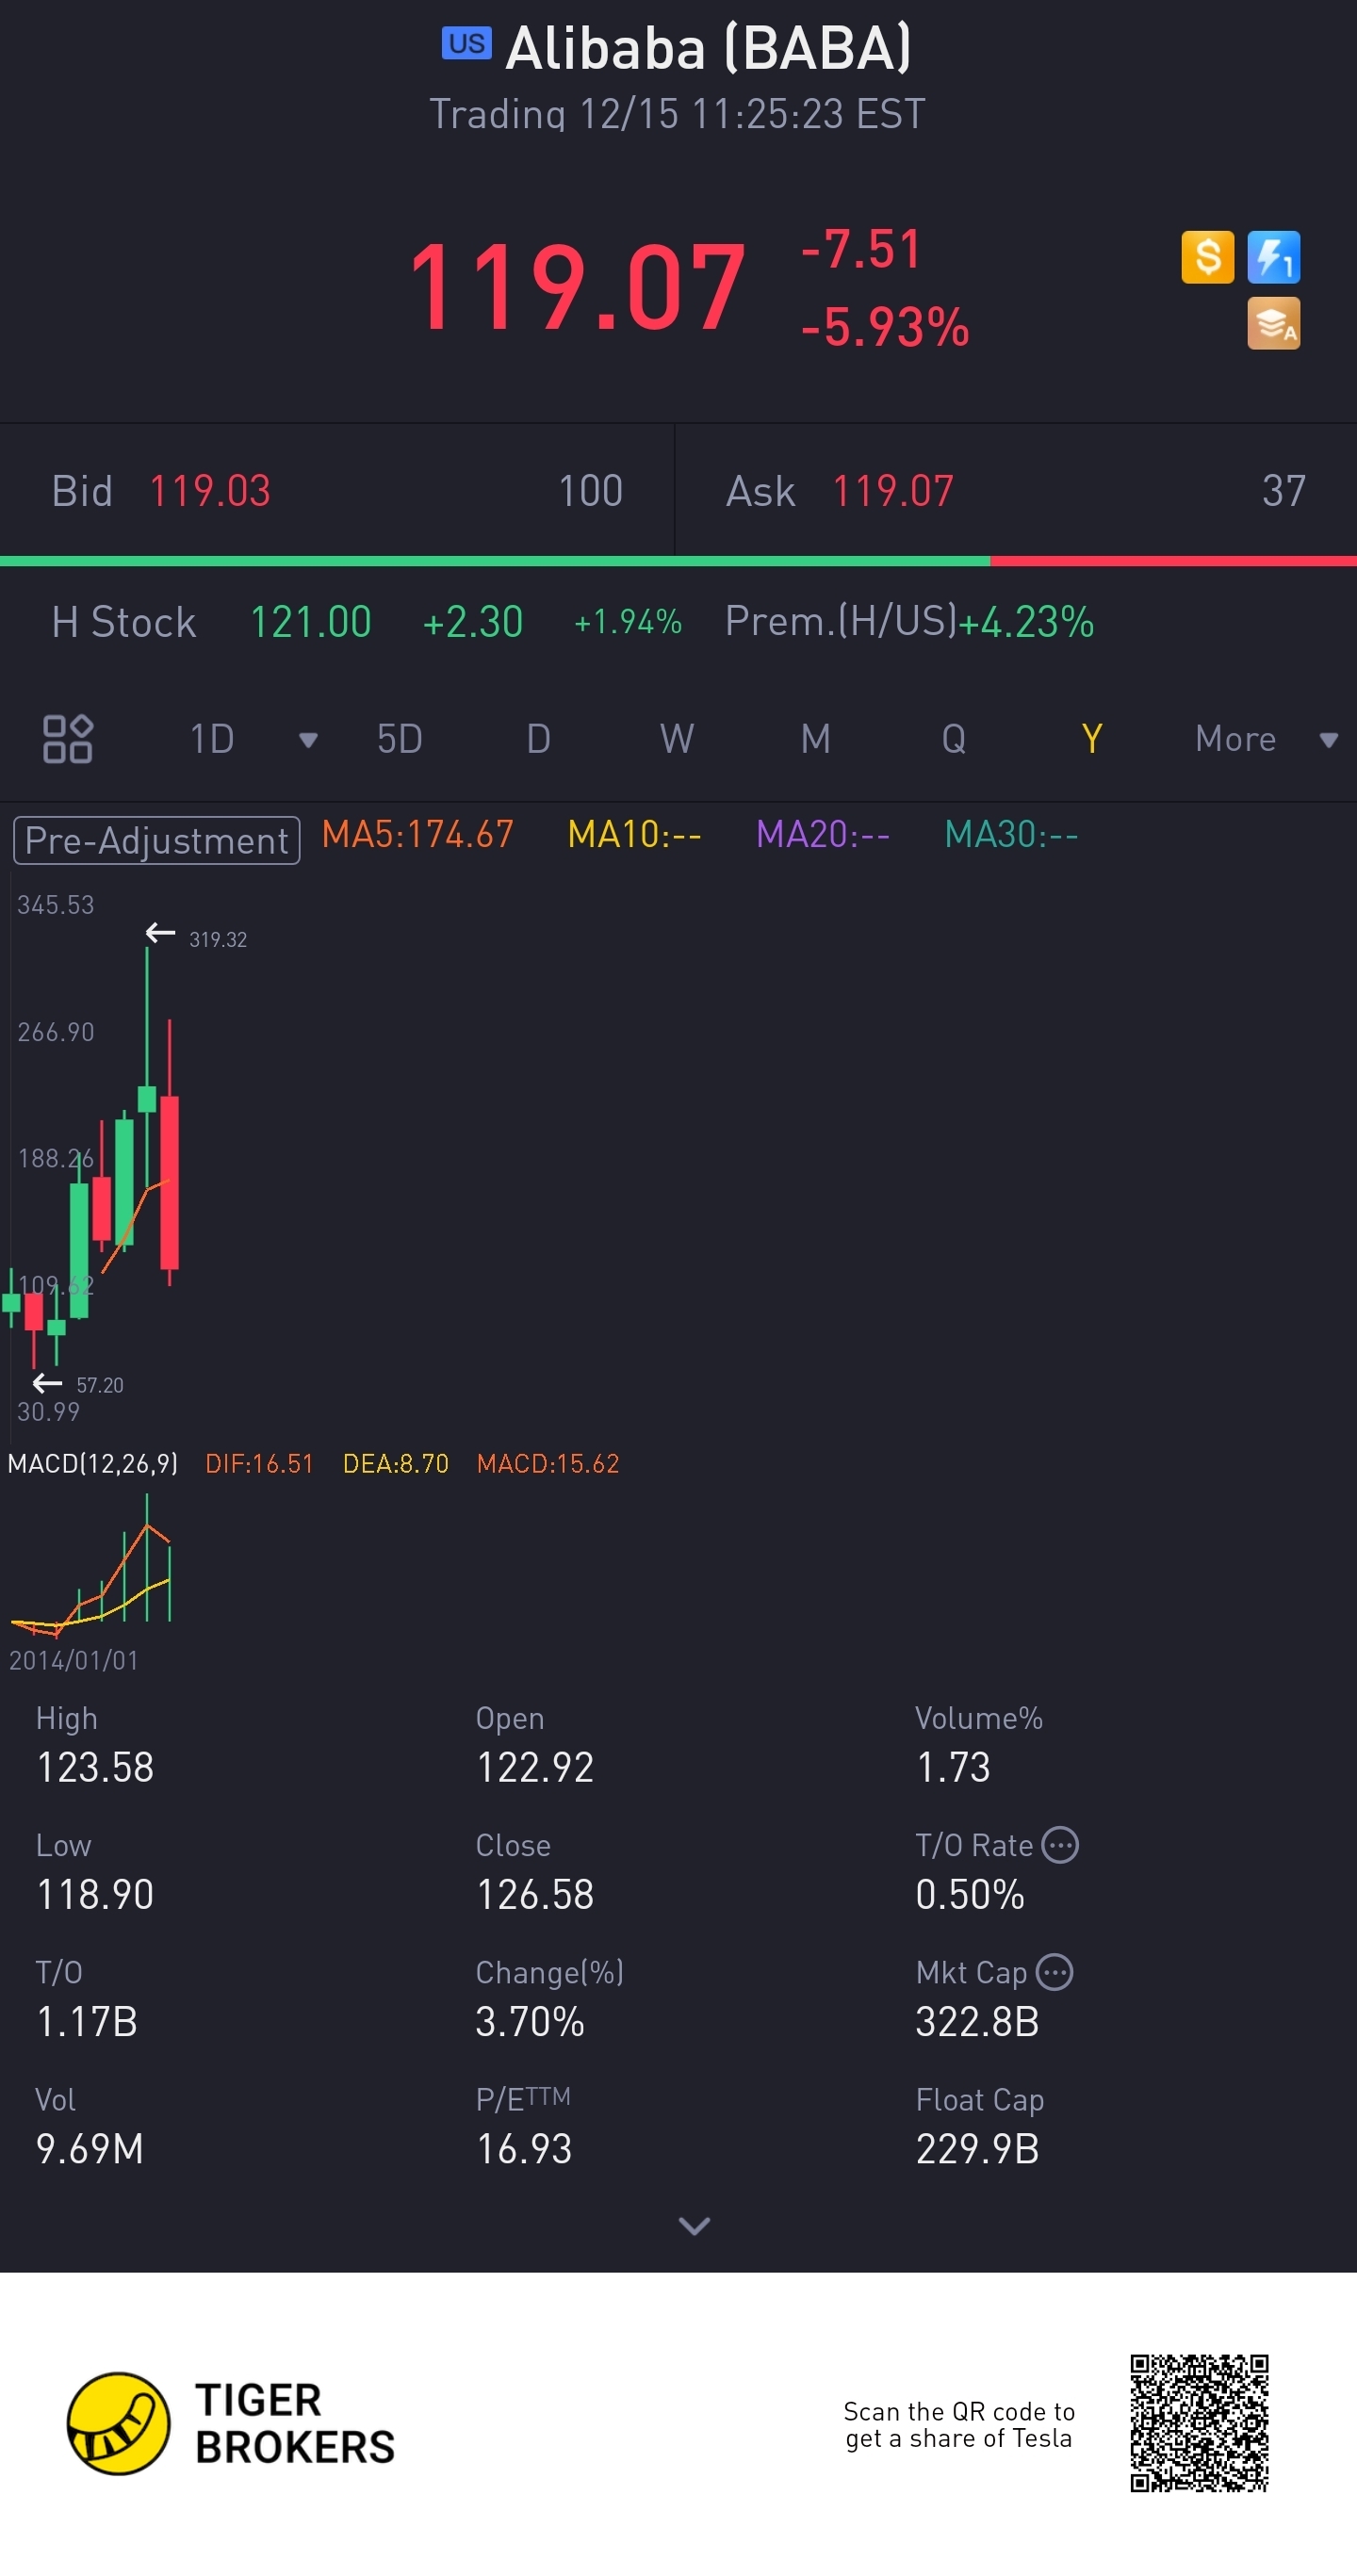
Task: Tap the MA30 indicator label
Action: 1011,834
